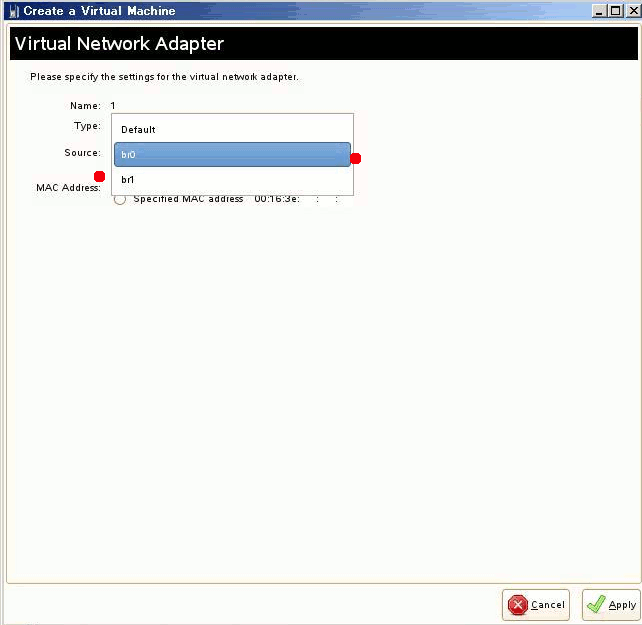The width and height of the screenshot is (642, 625).
Task: Close the Create a Virtual Machine window
Action: (x=633, y=11)
